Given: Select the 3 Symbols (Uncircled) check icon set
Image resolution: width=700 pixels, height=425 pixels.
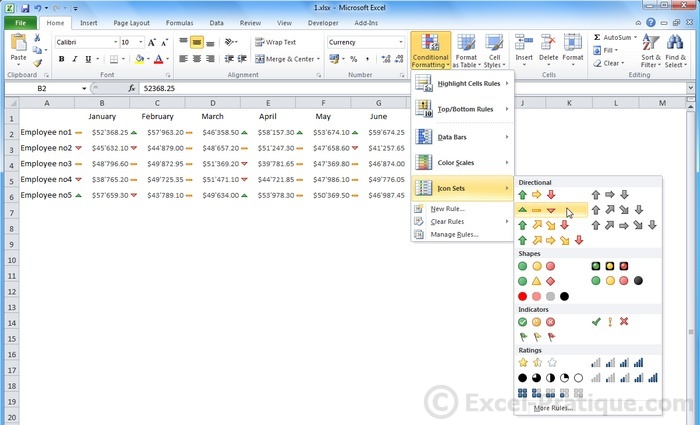Looking at the screenshot, I should [x=610, y=321].
